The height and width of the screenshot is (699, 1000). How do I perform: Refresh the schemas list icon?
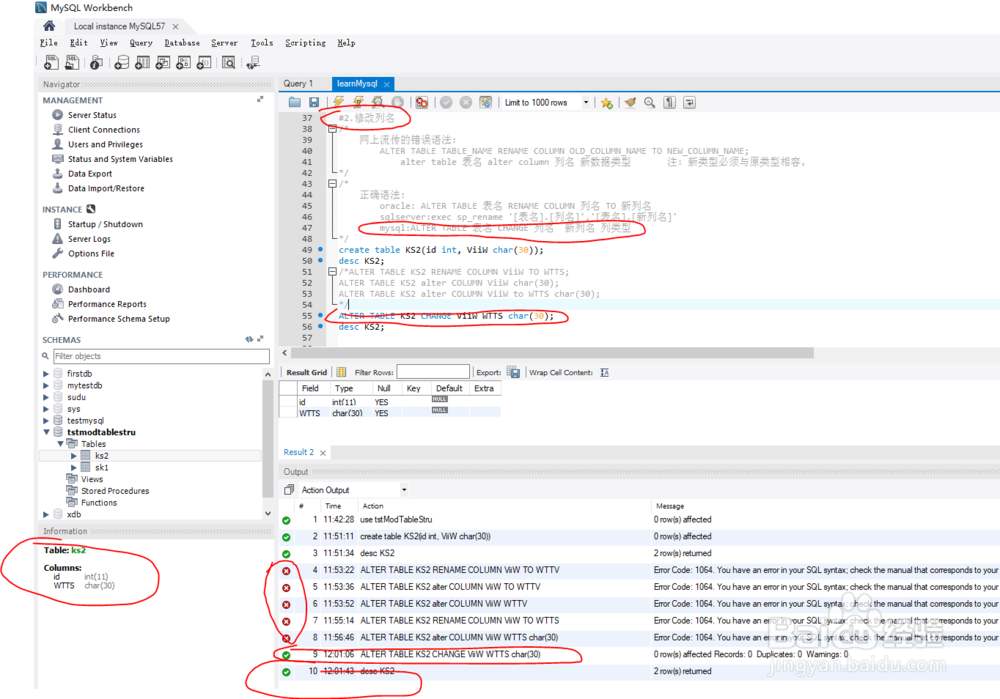point(249,339)
